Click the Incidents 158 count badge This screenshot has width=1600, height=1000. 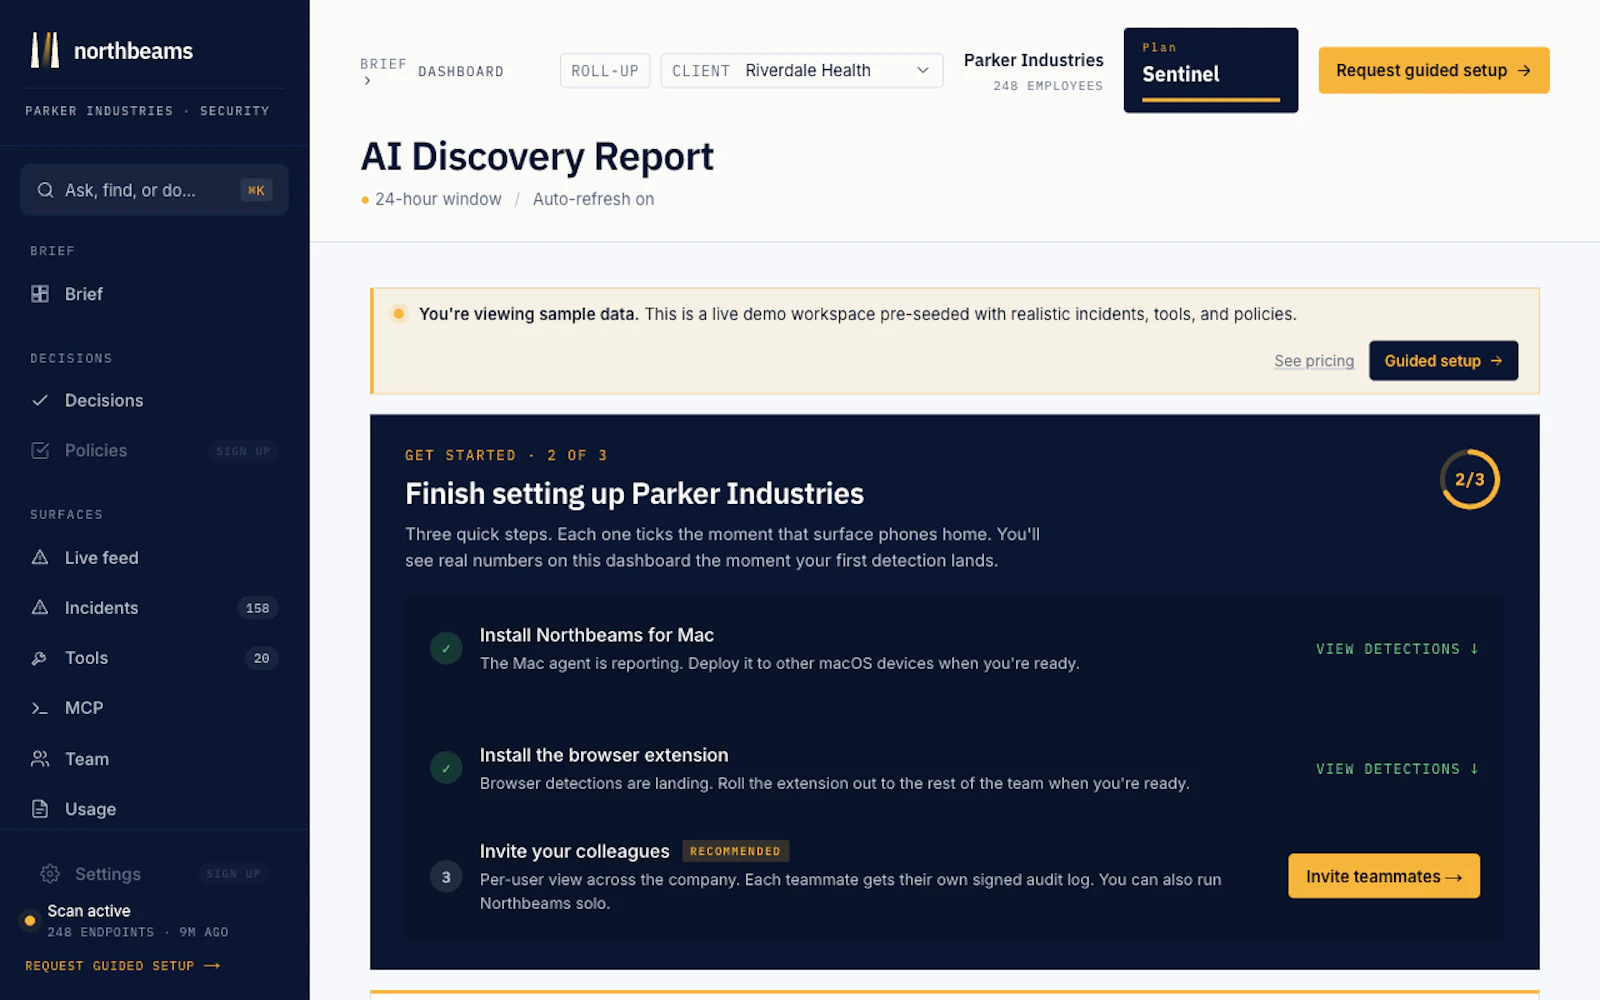(x=257, y=608)
